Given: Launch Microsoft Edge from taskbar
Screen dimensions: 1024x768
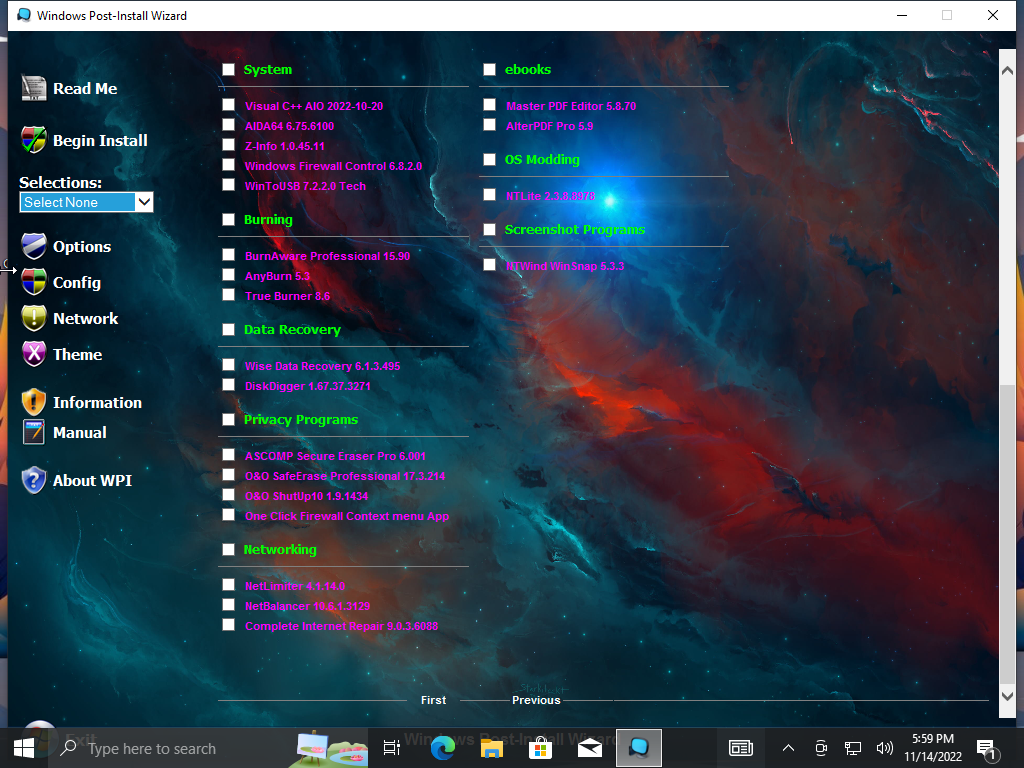Looking at the screenshot, I should [x=443, y=748].
